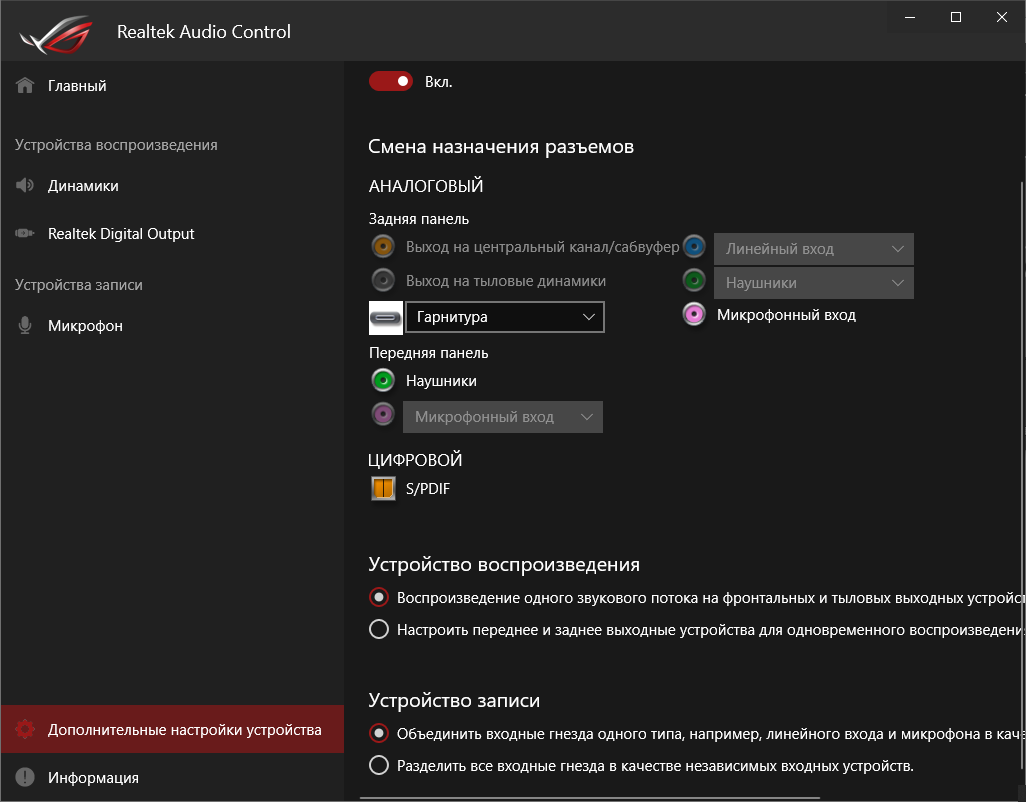Image resolution: width=1026 pixels, height=802 pixels.
Task: Expand the Линейный вход dropdown
Action: [813, 249]
